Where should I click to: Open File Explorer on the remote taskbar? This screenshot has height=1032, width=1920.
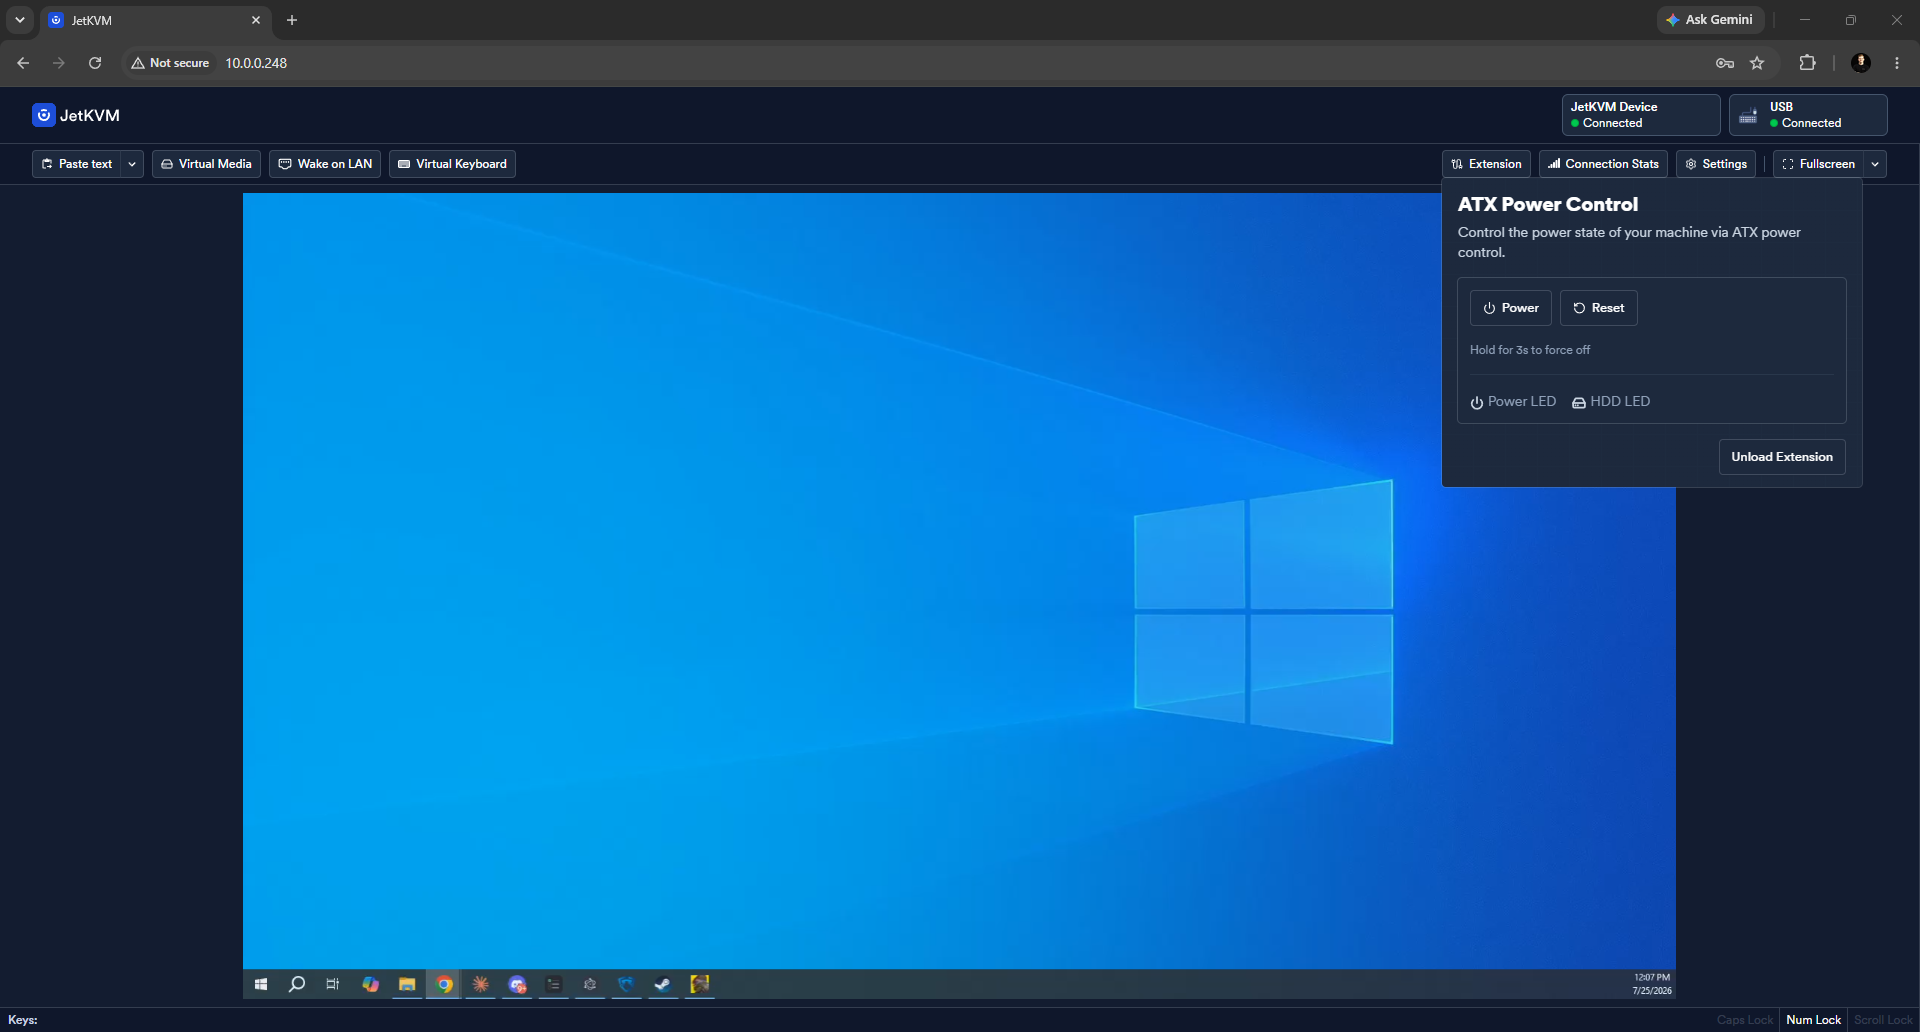click(407, 984)
